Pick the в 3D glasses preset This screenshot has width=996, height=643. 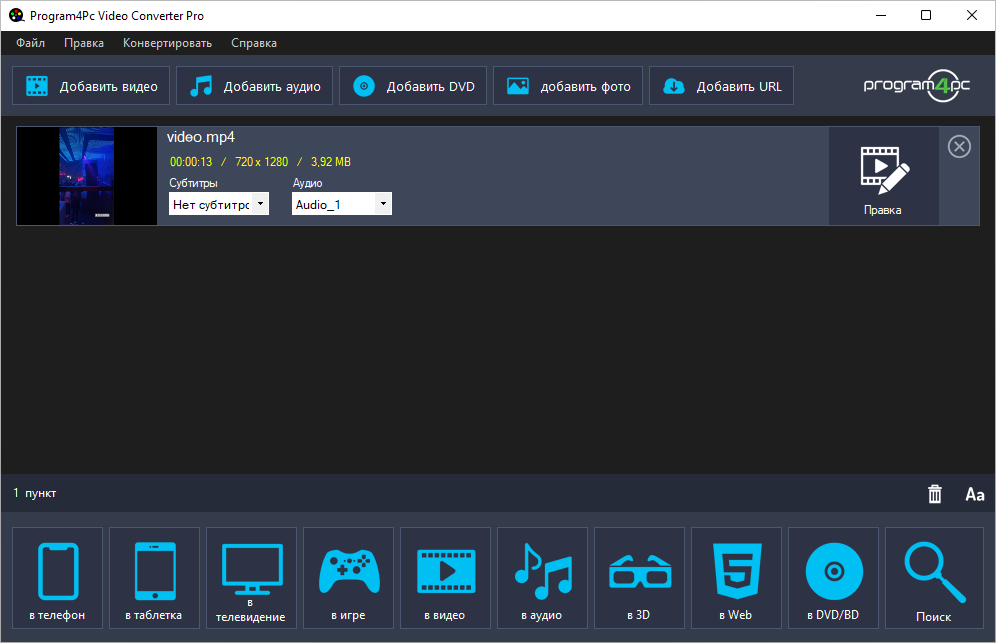tap(639, 579)
